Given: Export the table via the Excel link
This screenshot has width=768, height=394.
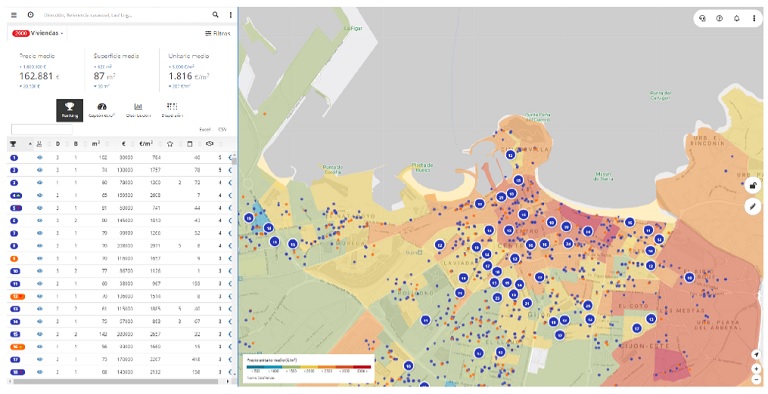Looking at the screenshot, I should point(205,130).
